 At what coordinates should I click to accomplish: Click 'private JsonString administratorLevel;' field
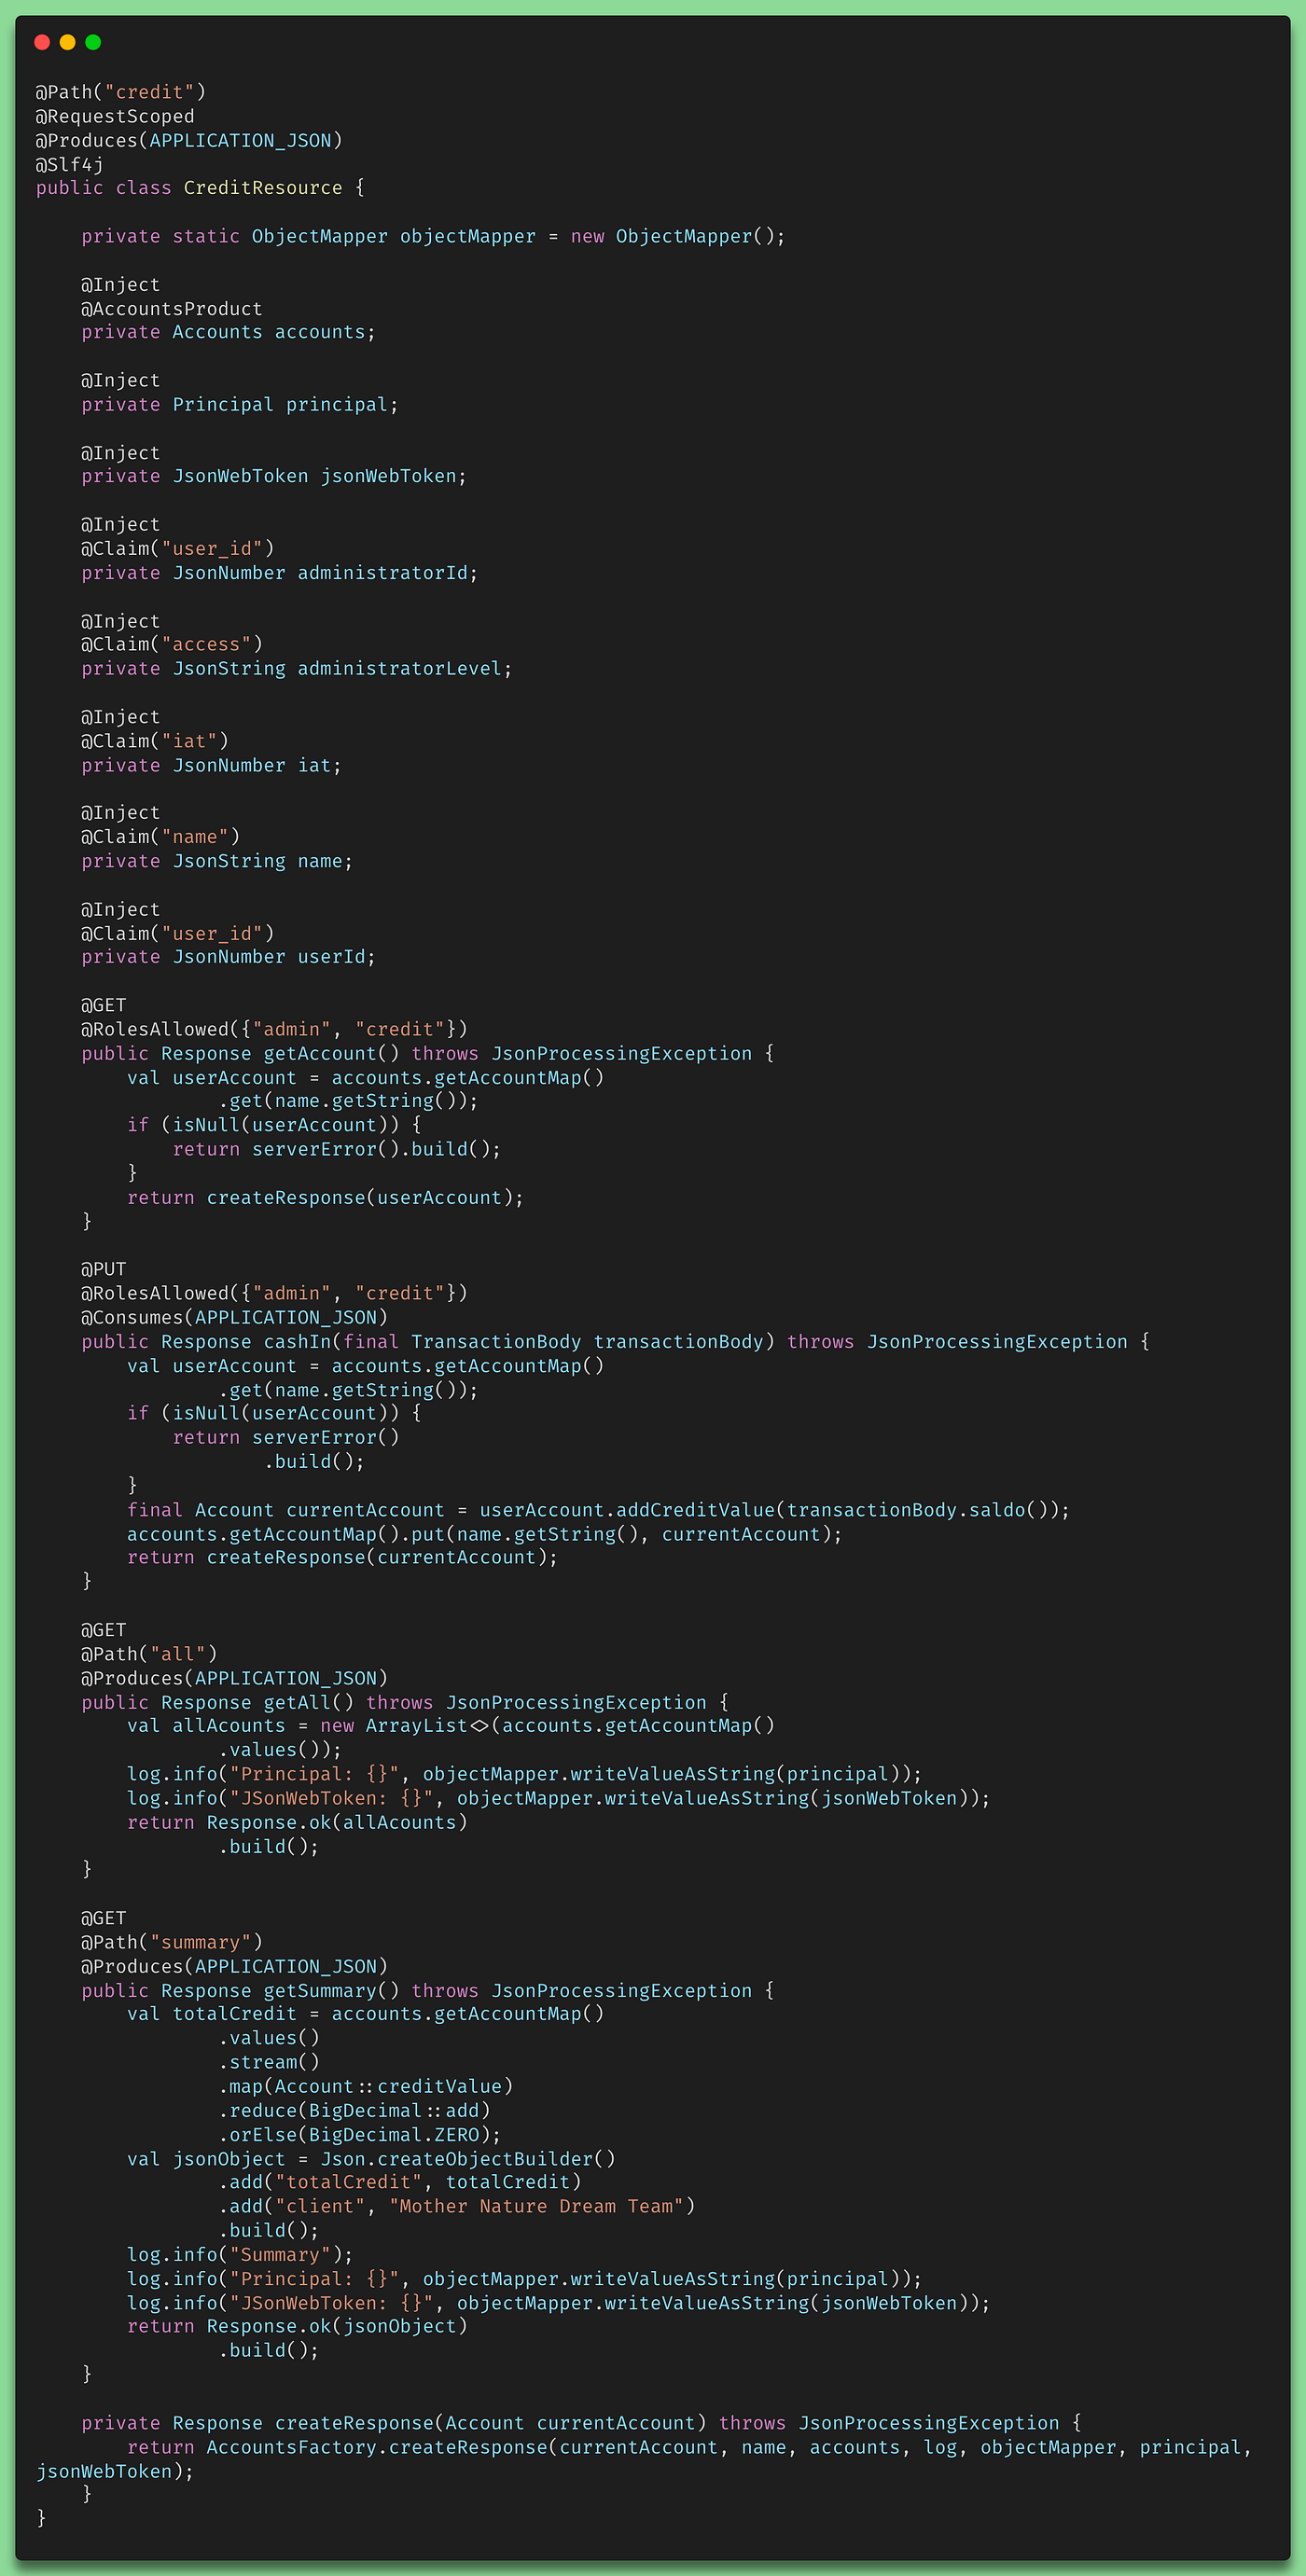(x=297, y=669)
